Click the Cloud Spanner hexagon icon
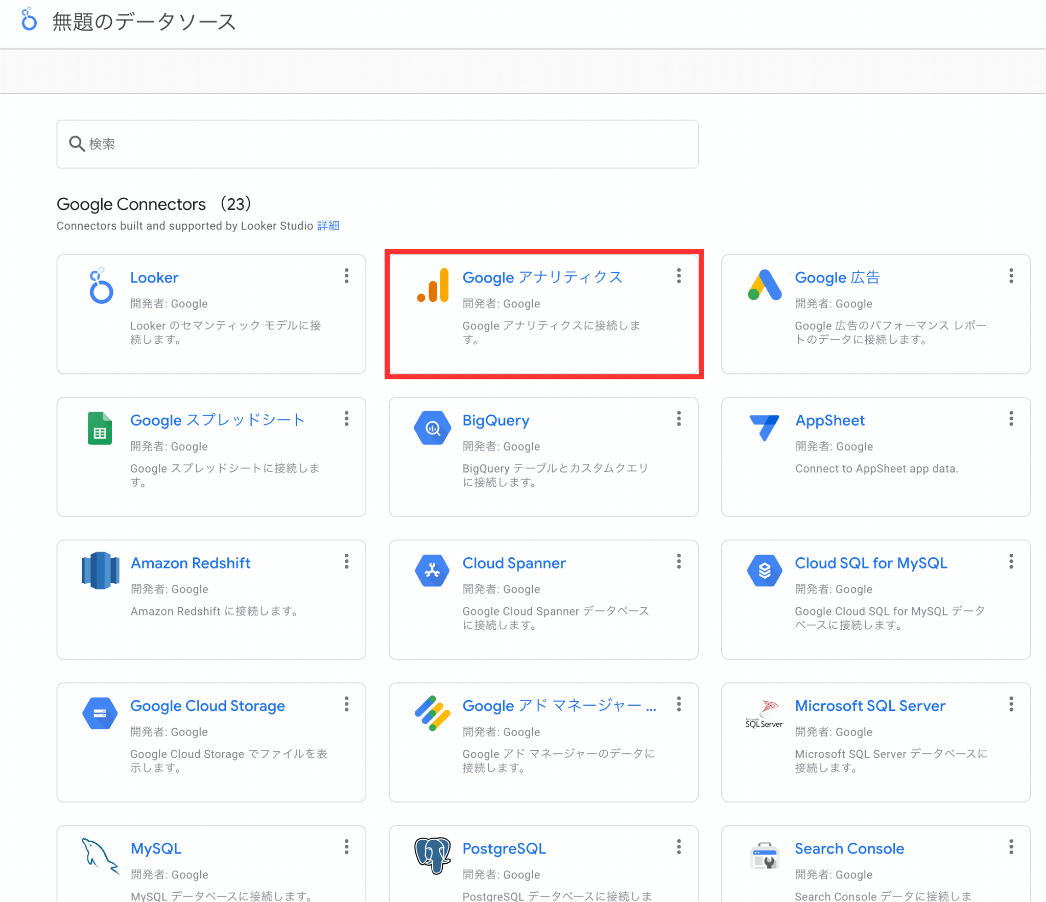Image resolution: width=1046 pixels, height=902 pixels. pos(432,571)
